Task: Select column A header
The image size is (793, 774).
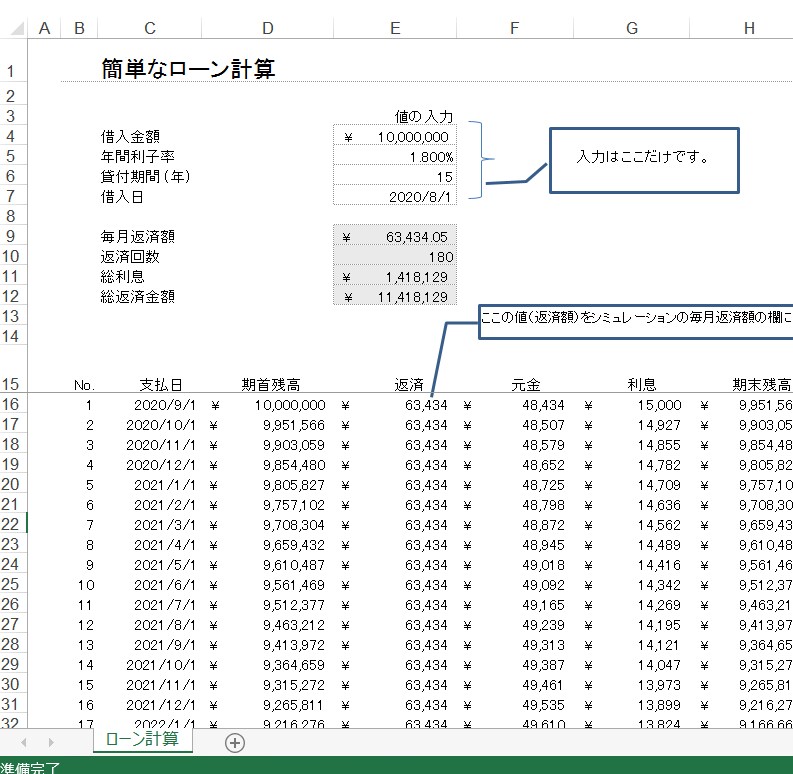Action: coord(45,28)
